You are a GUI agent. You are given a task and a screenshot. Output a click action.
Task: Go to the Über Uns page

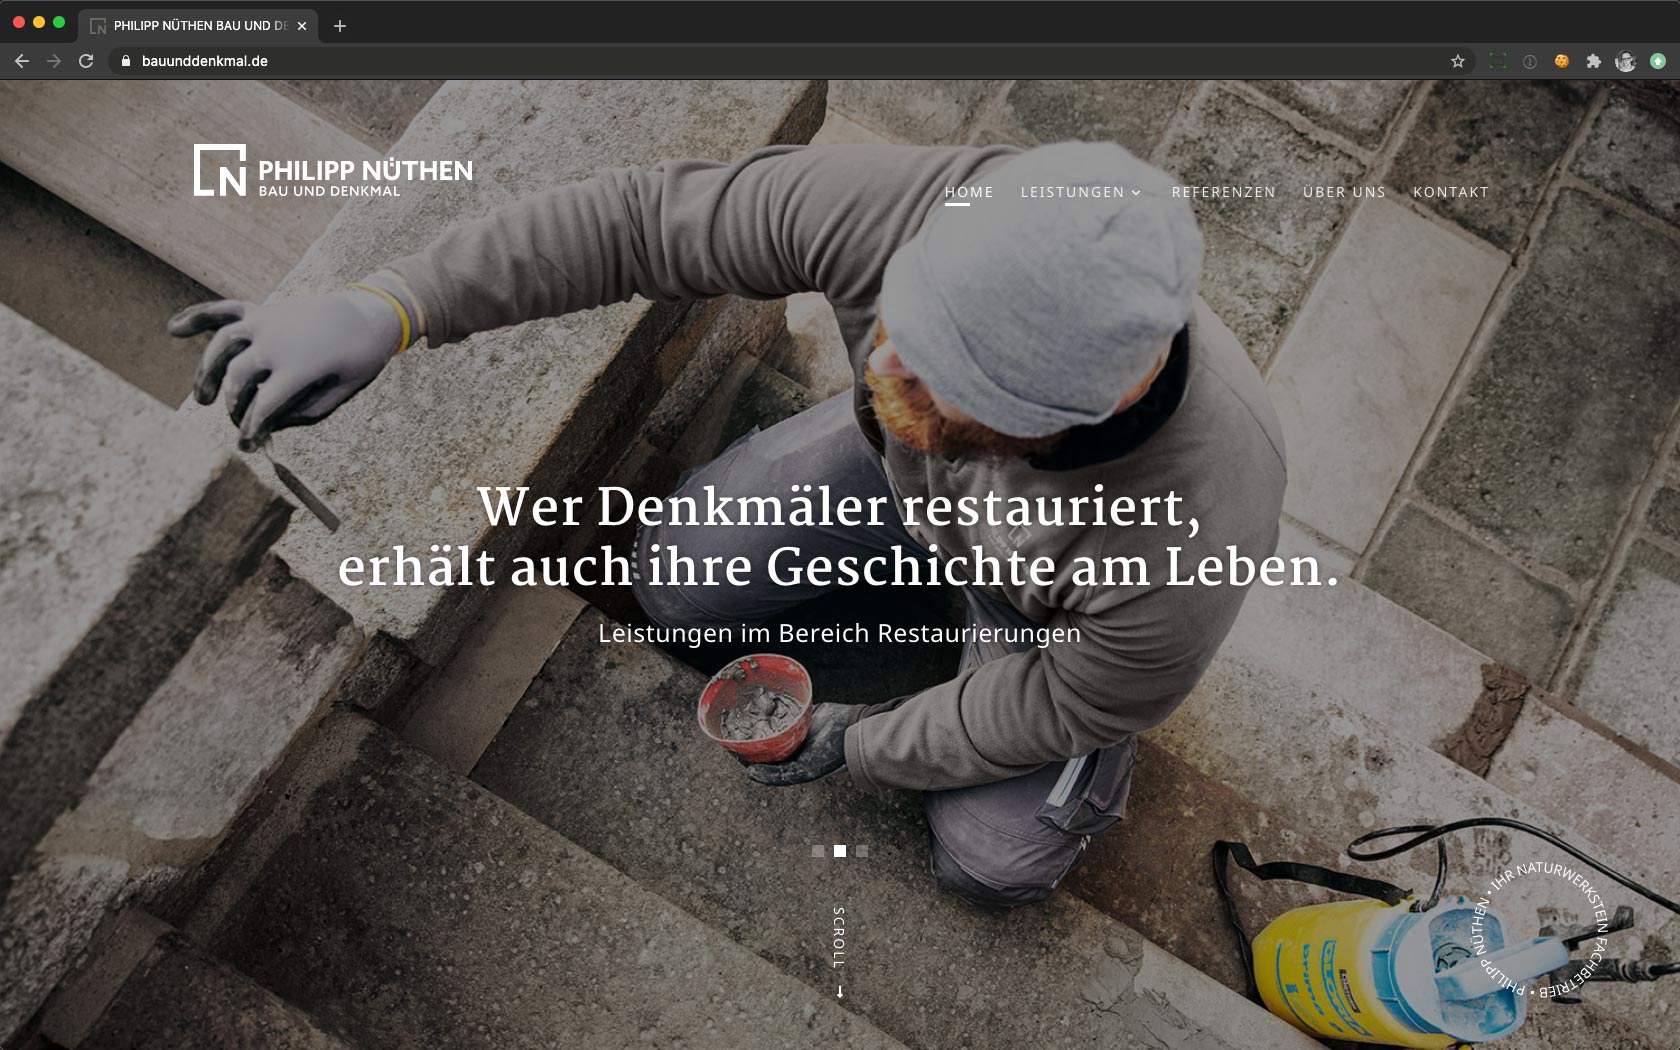pos(1344,192)
